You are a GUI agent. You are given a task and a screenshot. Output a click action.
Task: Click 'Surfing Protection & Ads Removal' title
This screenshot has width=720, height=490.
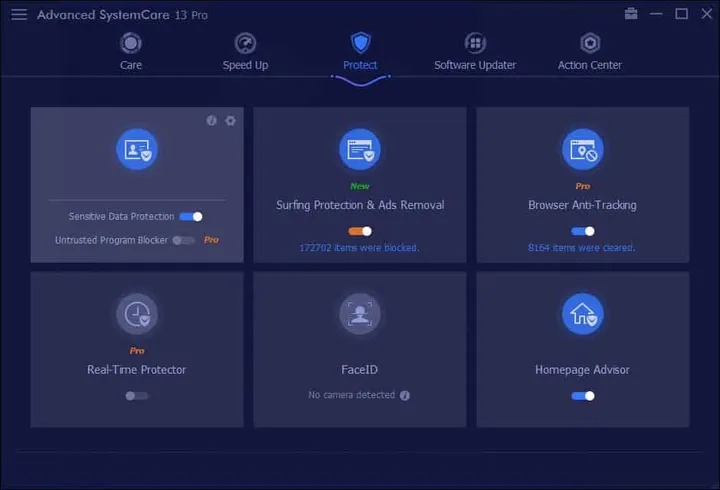(x=360, y=205)
